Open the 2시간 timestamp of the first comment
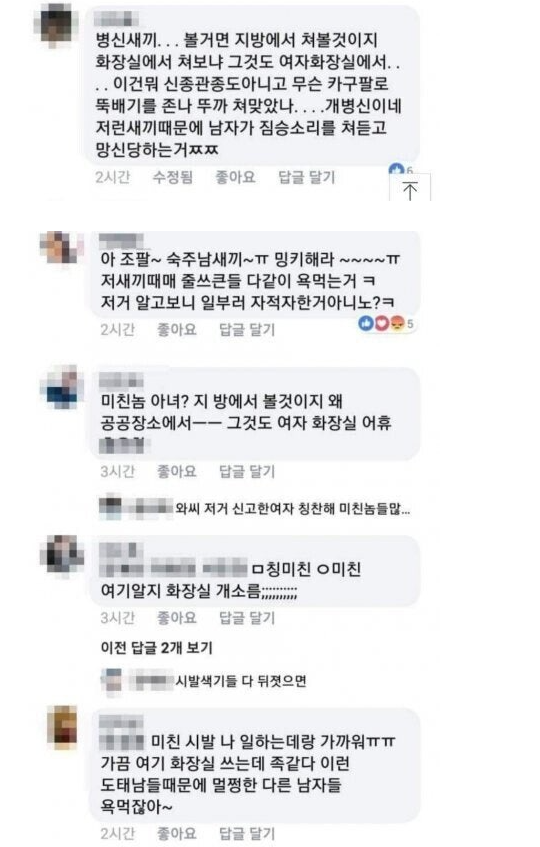 [x=112, y=177]
